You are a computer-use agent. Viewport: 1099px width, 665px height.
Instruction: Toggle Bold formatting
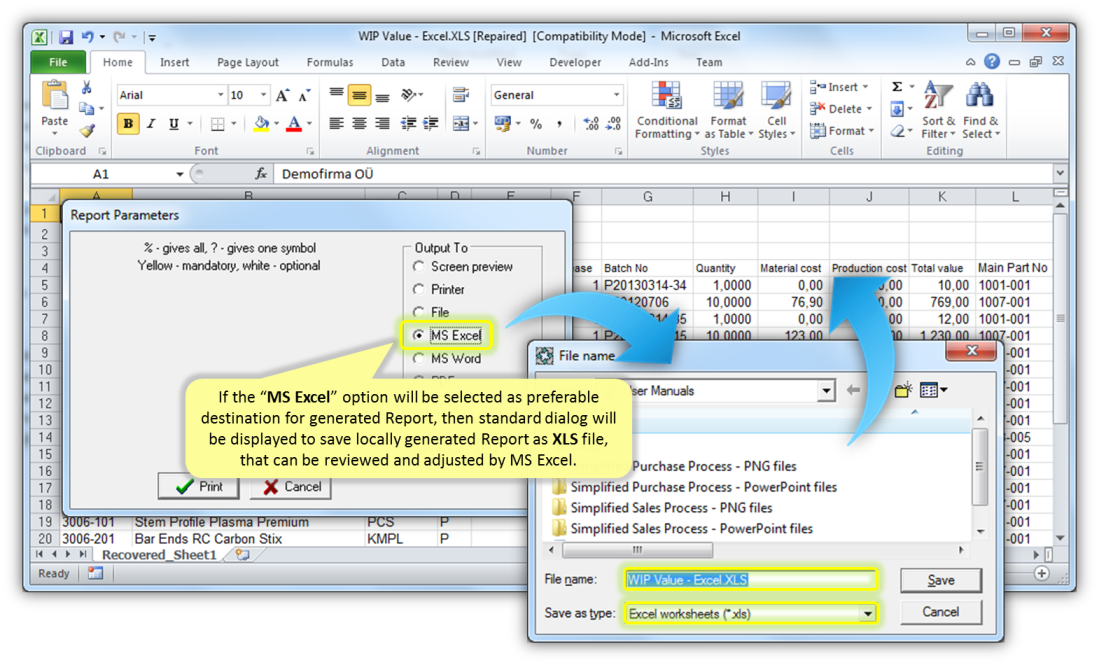(128, 124)
